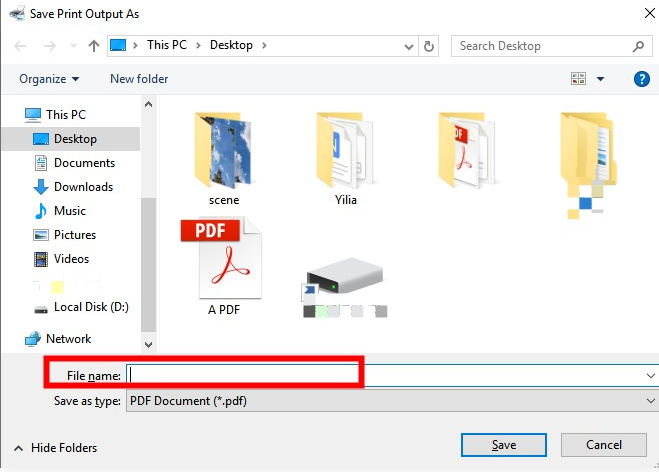Image resolution: width=659 pixels, height=472 pixels.
Task: Open Downloads in the navigation pane
Action: click(x=83, y=187)
